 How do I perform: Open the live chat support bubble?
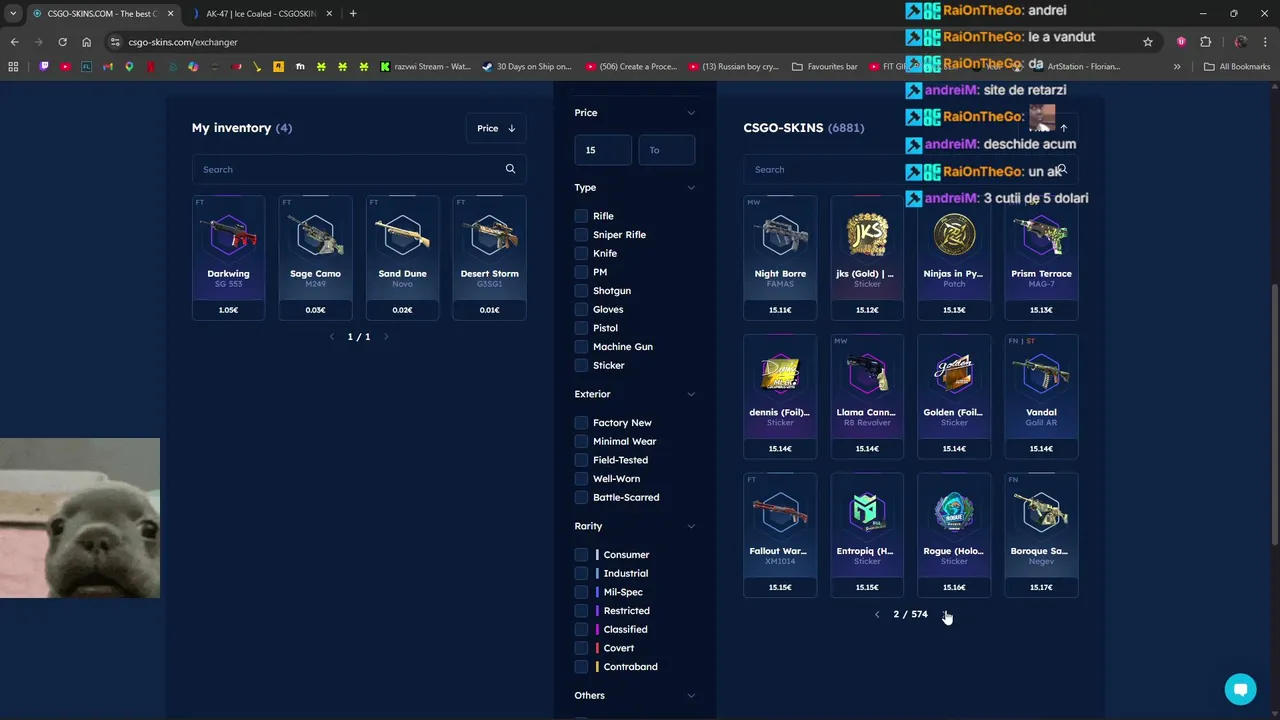[x=1240, y=689]
